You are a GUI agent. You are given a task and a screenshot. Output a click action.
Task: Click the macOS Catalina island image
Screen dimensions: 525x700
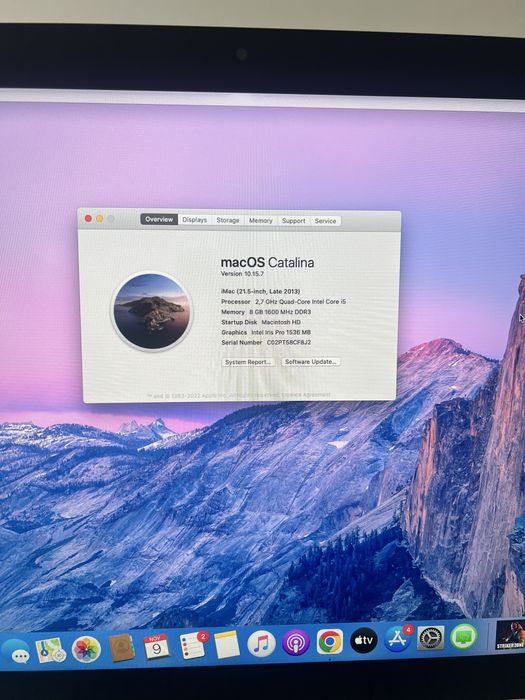pyautogui.click(x=152, y=311)
